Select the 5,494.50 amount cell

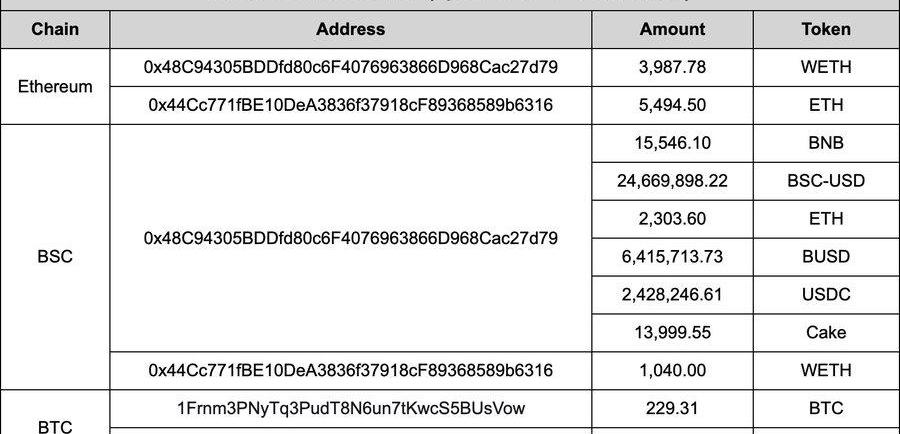pos(672,105)
